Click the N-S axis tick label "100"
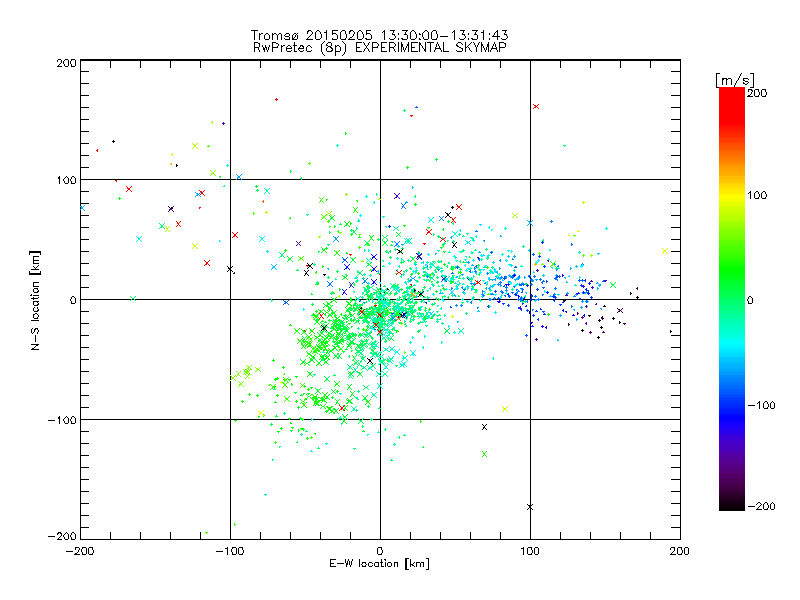 coord(66,180)
